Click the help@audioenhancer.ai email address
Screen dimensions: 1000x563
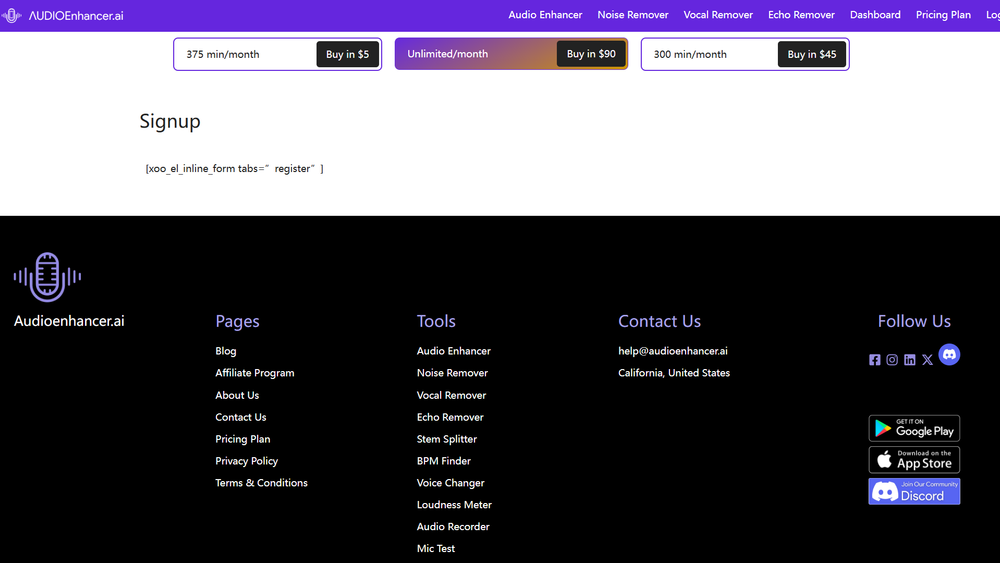(672, 351)
